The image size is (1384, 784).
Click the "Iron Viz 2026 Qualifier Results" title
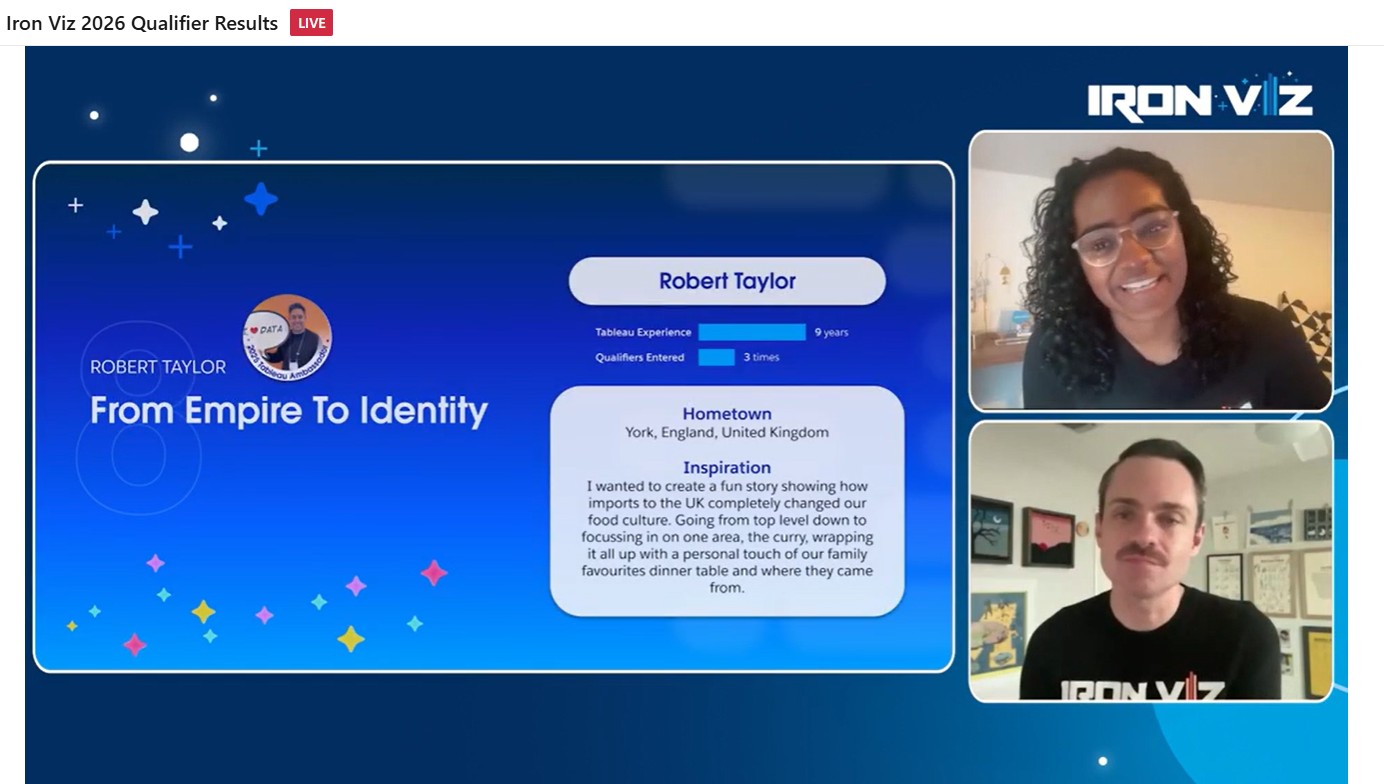[x=142, y=23]
